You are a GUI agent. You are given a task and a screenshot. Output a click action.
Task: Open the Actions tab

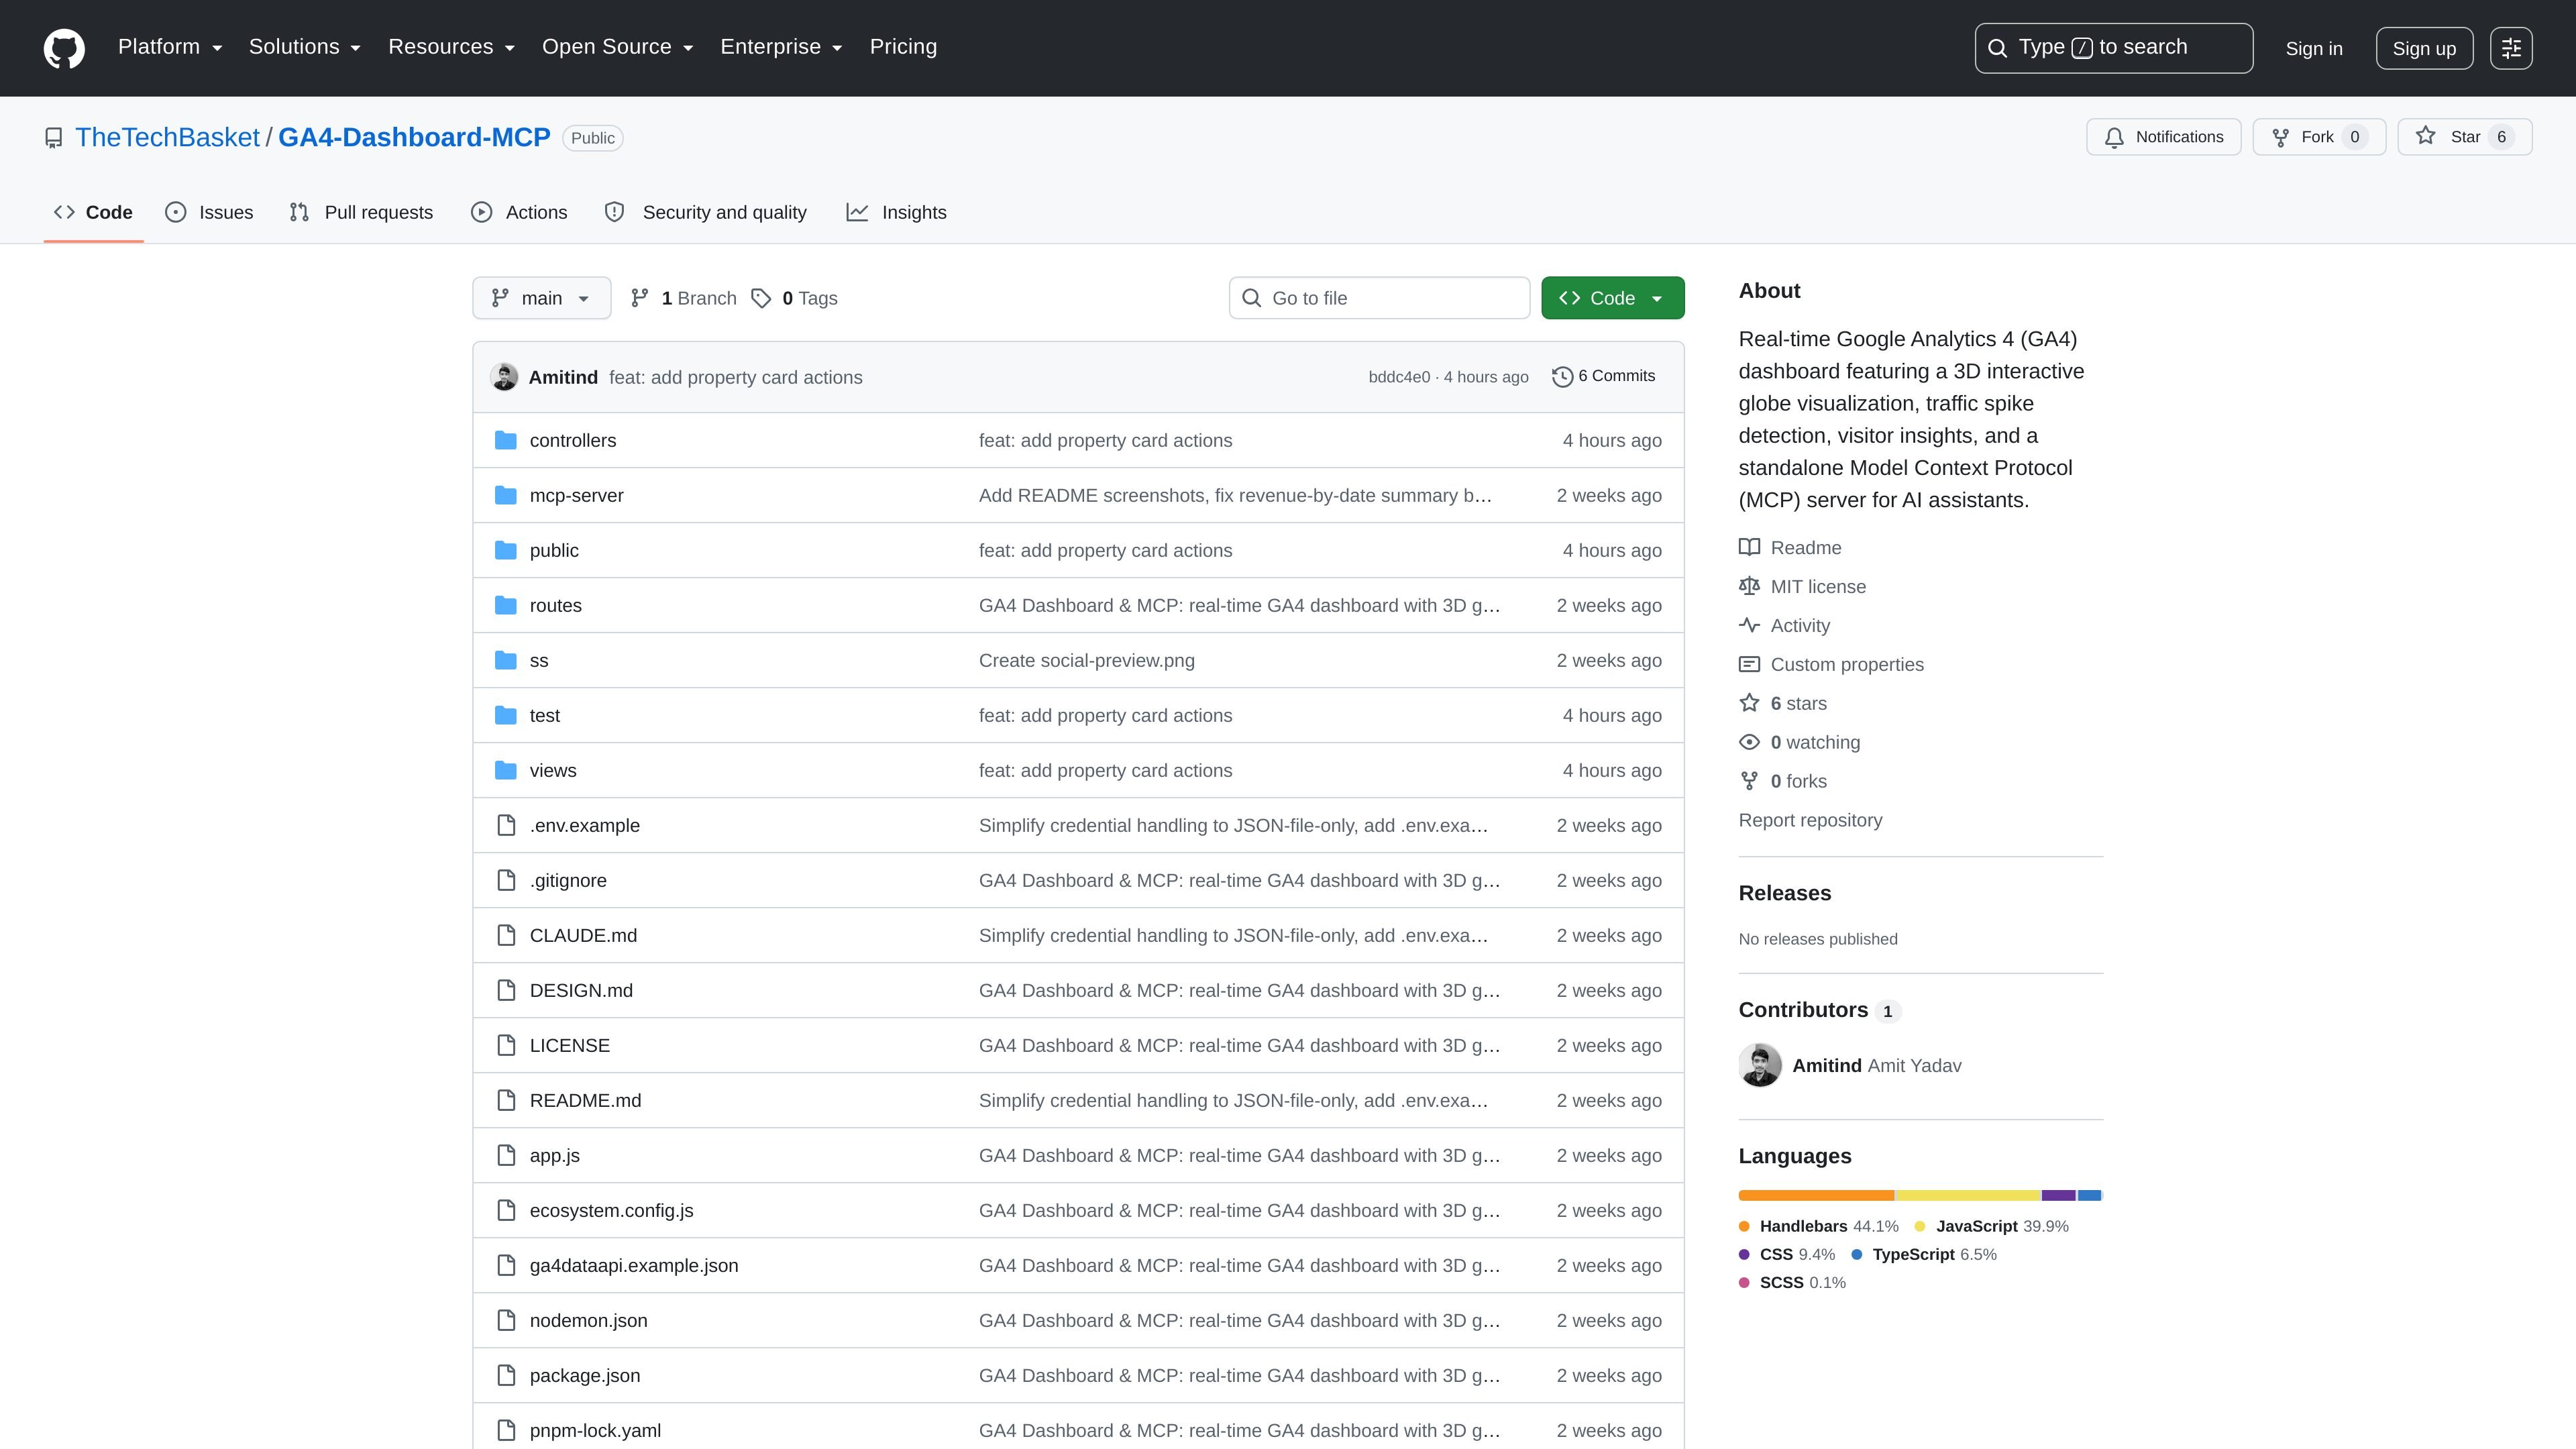519,212
